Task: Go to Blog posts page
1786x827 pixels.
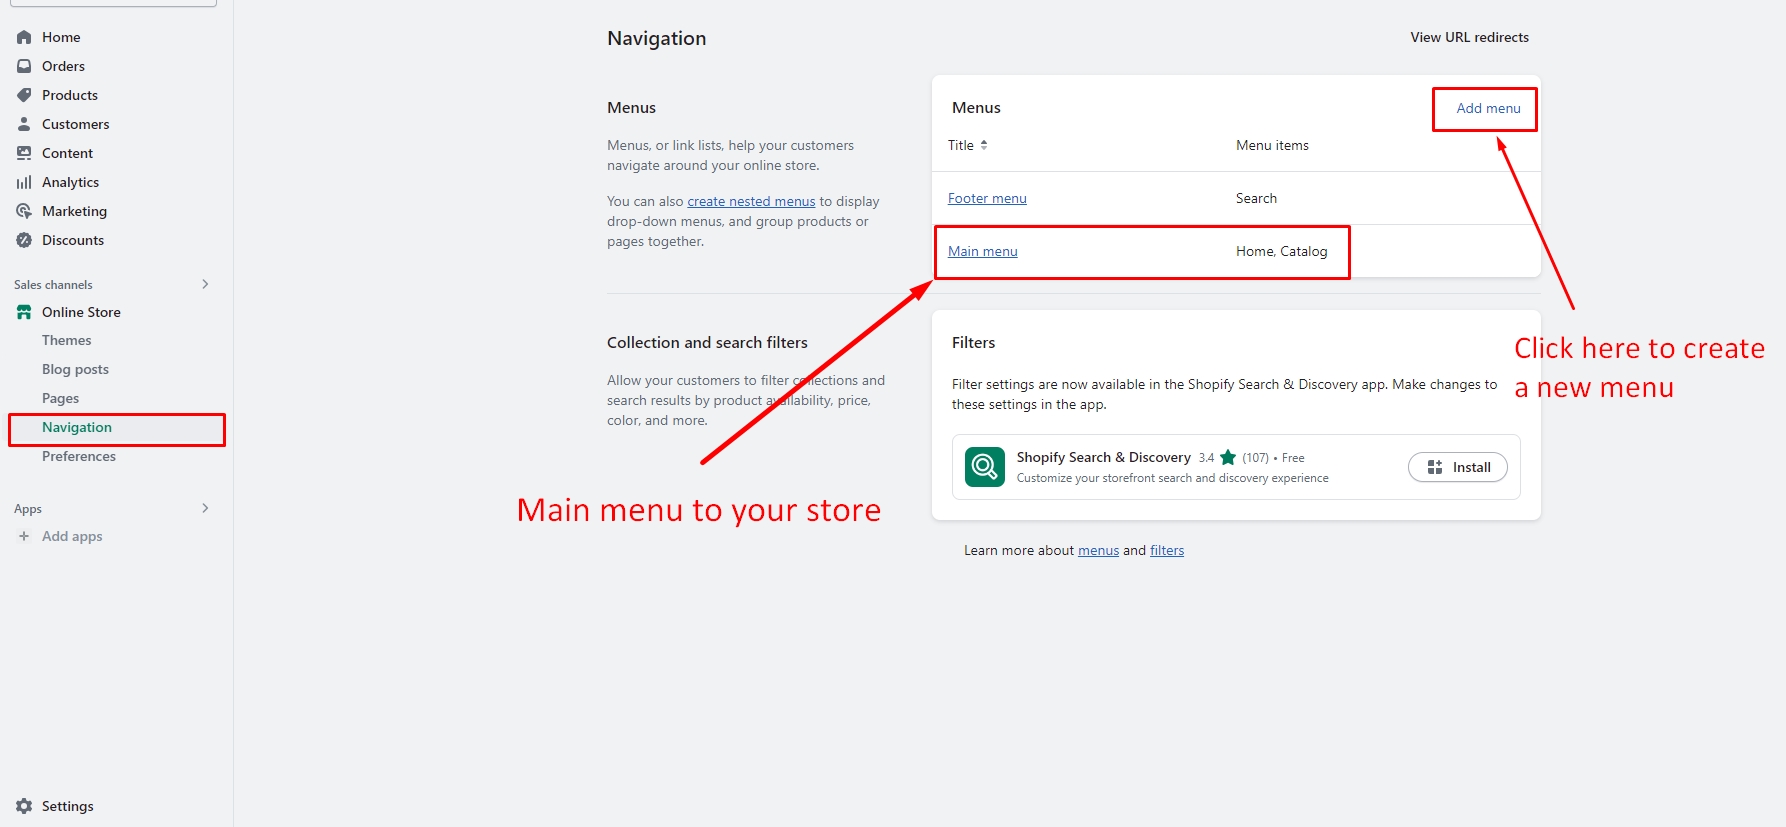Action: (x=75, y=369)
